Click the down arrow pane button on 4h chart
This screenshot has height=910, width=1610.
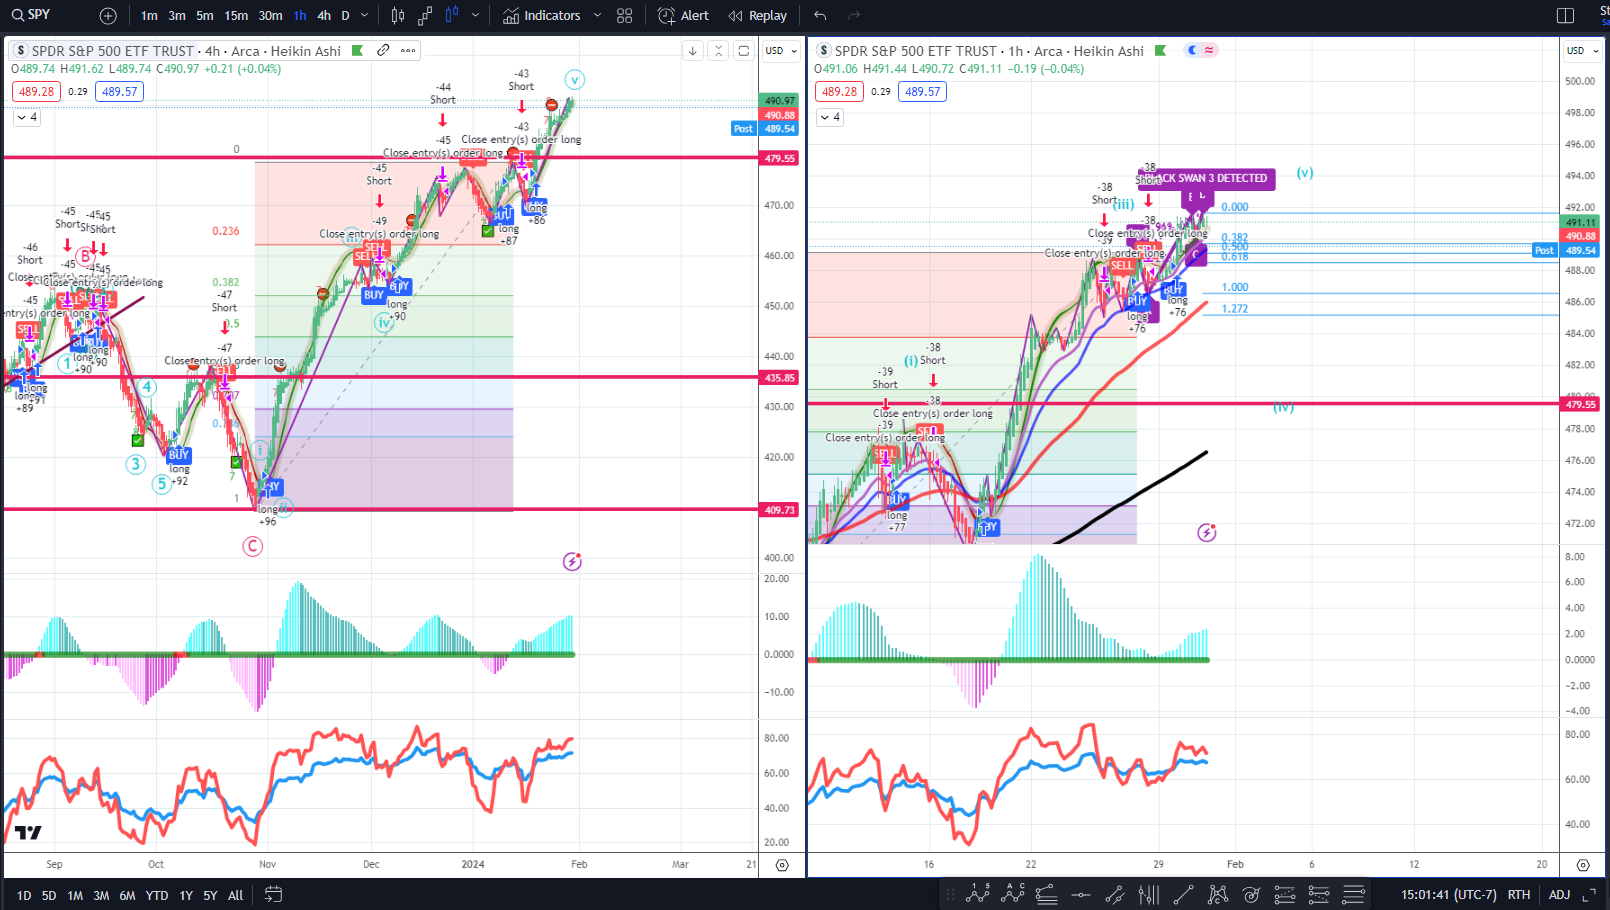pos(692,51)
